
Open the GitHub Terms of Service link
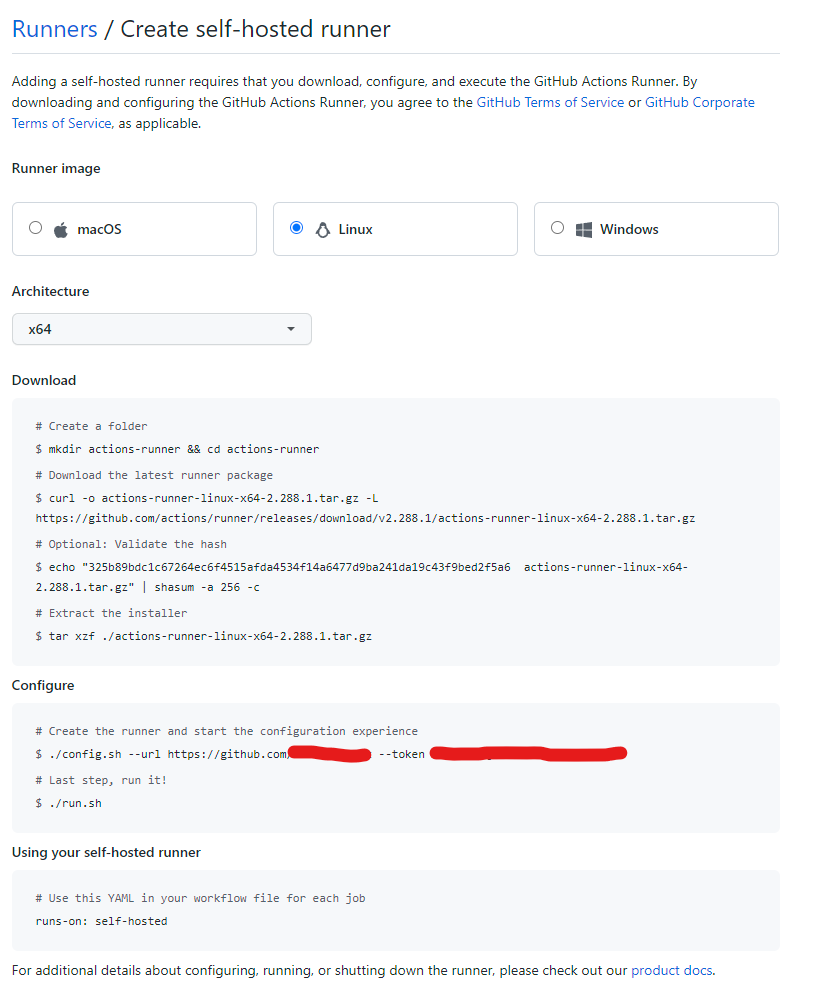click(x=550, y=102)
